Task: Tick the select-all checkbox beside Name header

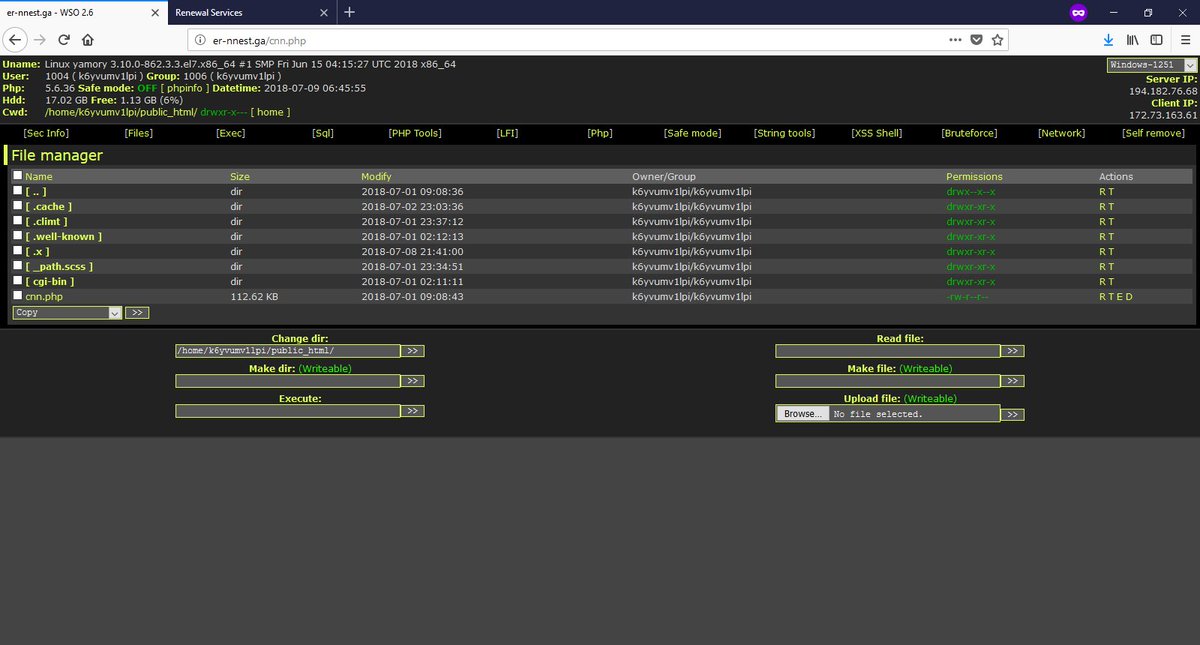Action: tap(17, 176)
